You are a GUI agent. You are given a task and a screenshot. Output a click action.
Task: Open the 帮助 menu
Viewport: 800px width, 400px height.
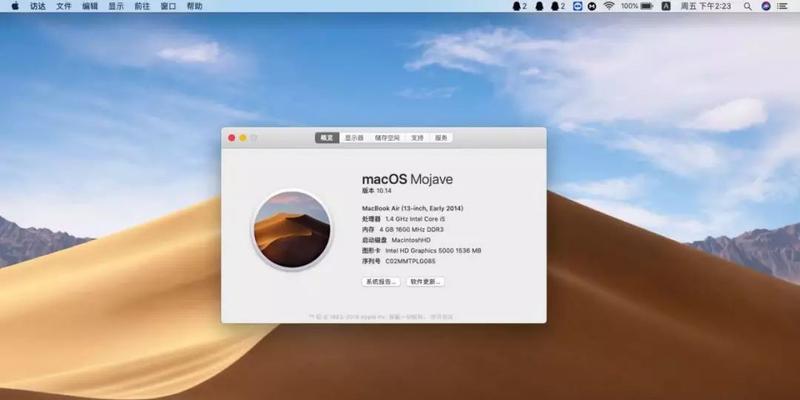tap(194, 6)
